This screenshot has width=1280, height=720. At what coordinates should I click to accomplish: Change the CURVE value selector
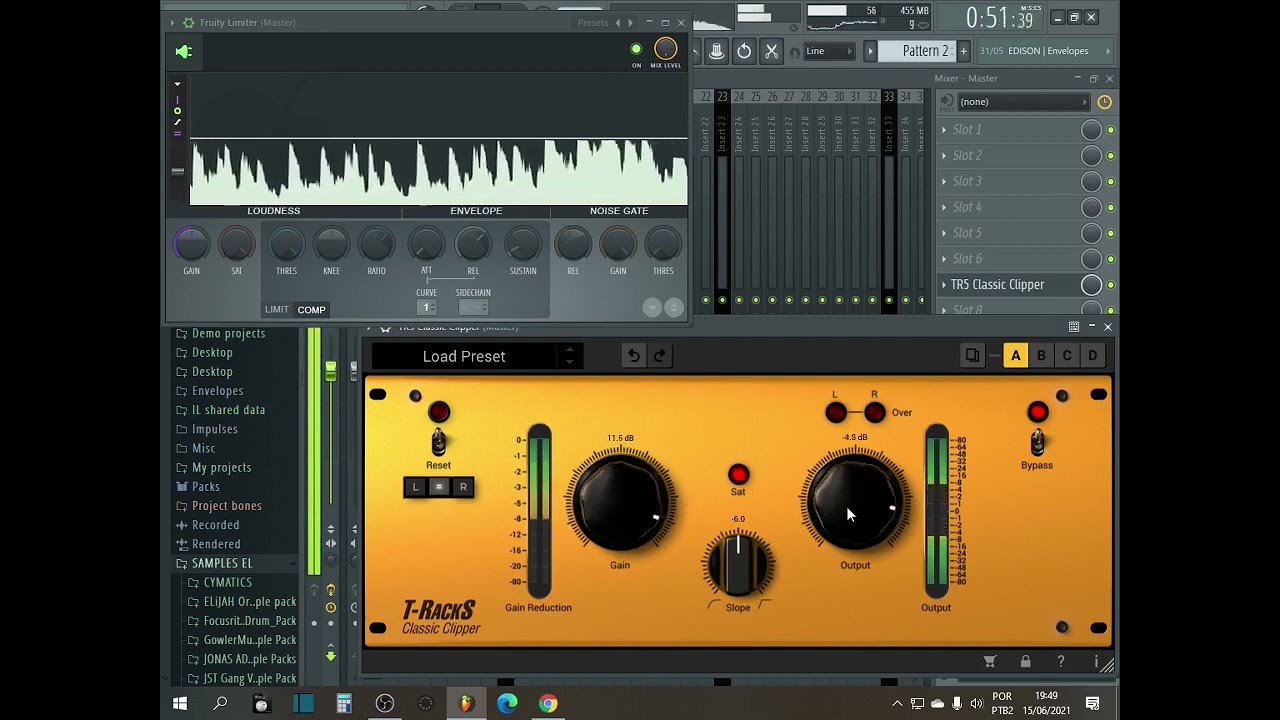[427, 308]
